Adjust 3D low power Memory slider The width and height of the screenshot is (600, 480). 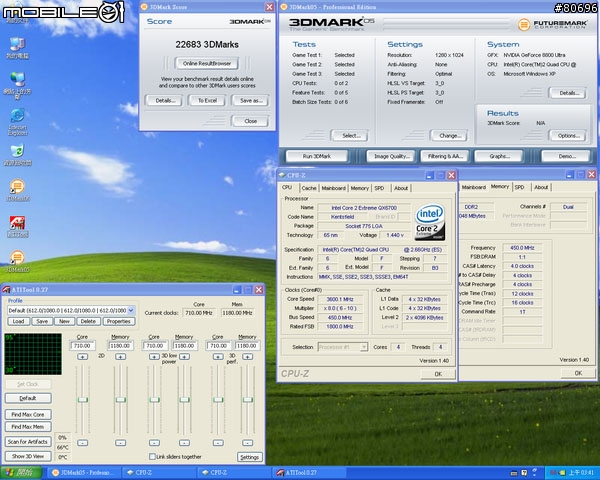pos(184,400)
